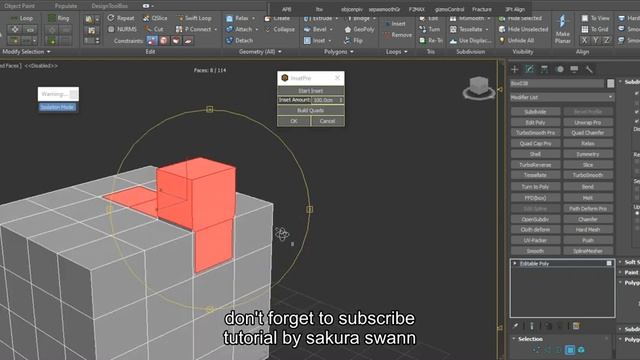Click the Insert loop tool
This screenshot has height=360, width=640.
pos(395,24)
